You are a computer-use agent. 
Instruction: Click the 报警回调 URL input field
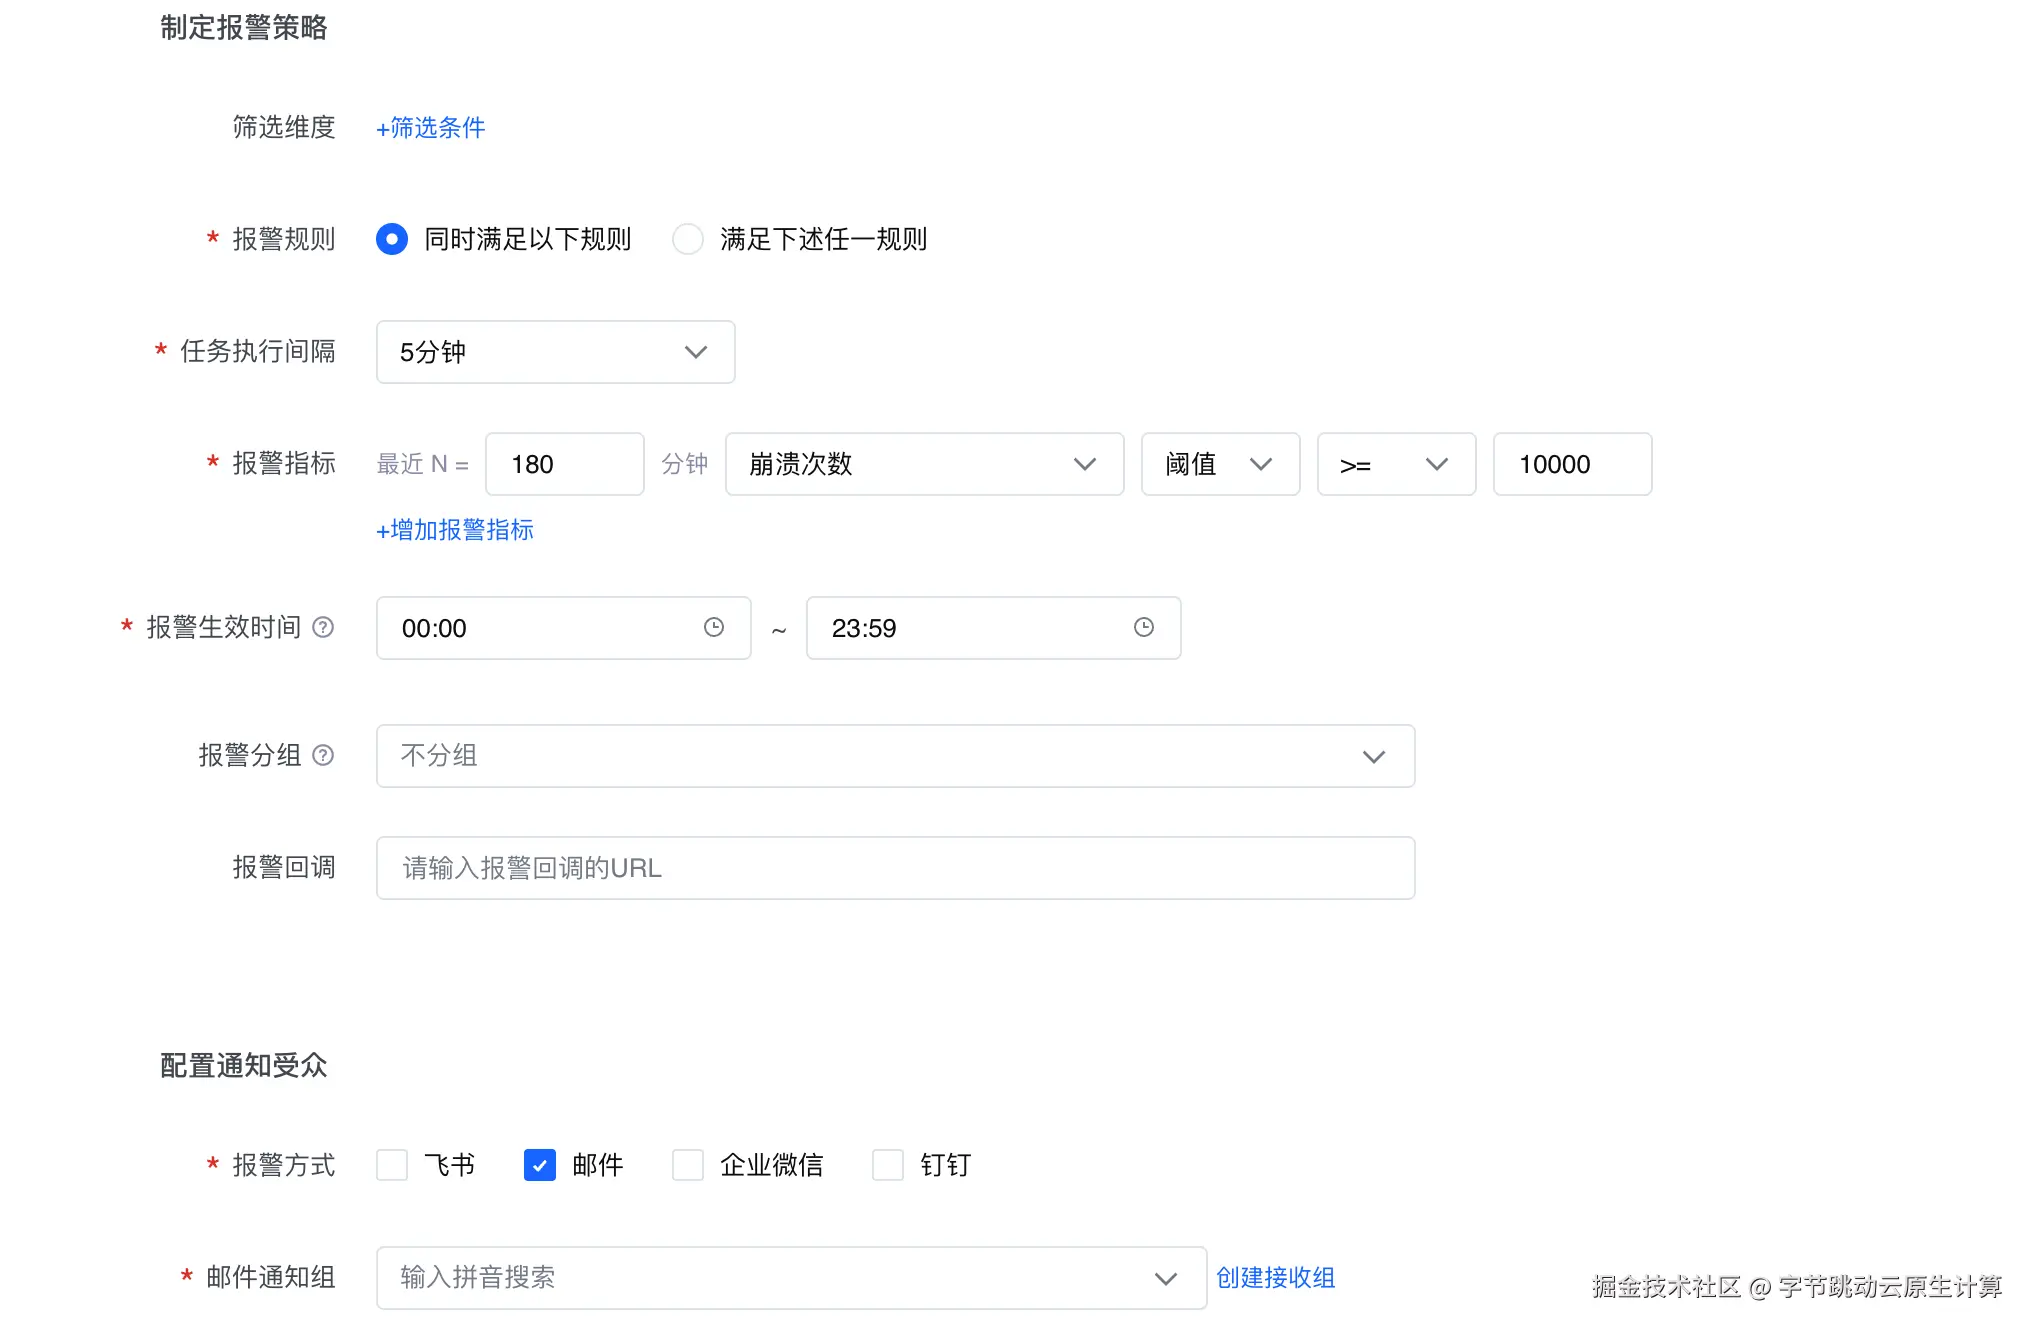click(895, 868)
